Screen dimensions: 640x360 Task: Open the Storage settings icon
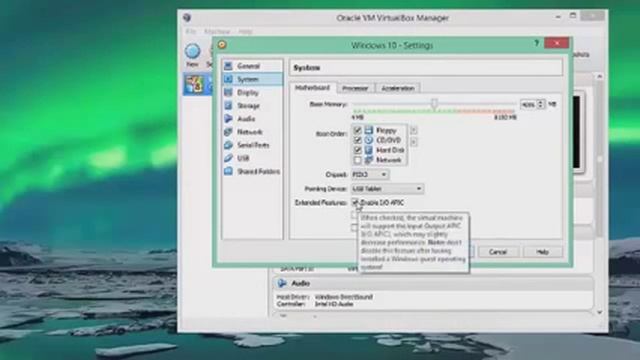(229, 106)
